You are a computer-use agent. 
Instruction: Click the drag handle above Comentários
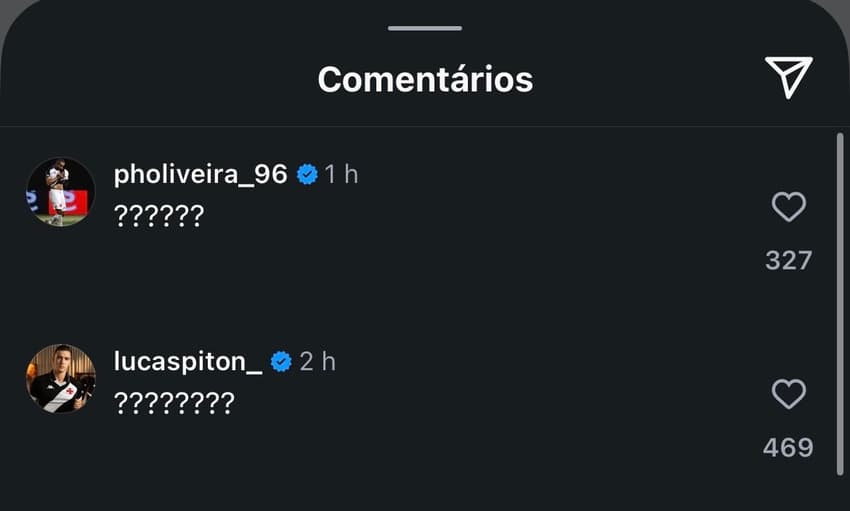425,28
